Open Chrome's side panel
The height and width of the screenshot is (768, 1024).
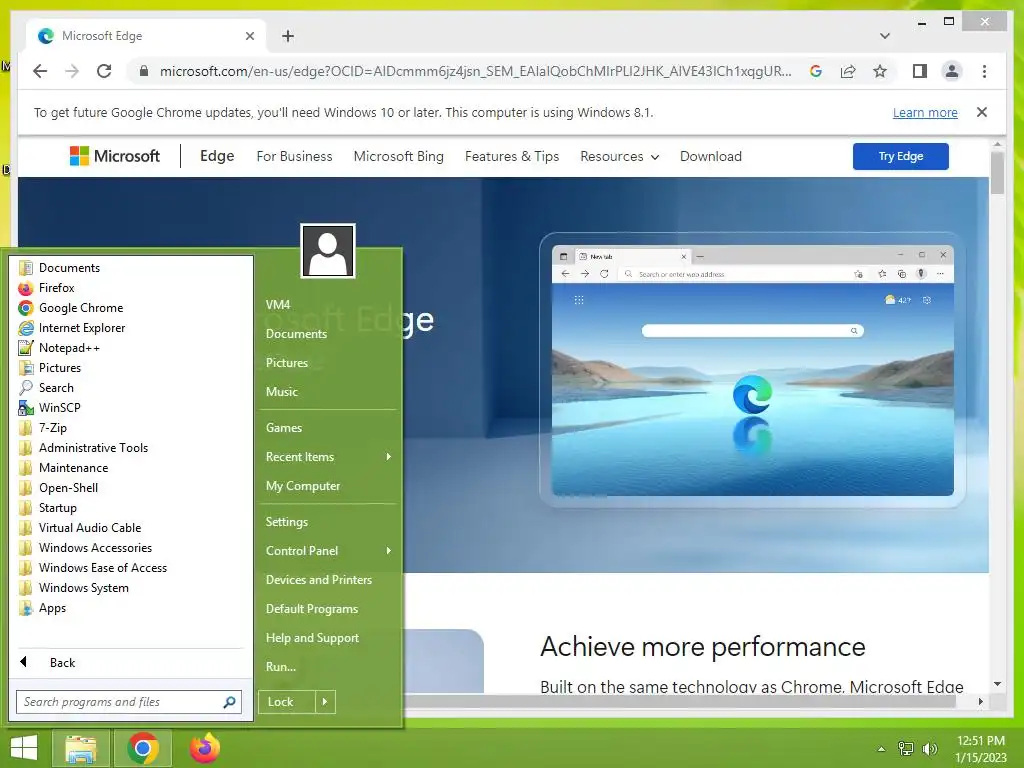[x=920, y=71]
